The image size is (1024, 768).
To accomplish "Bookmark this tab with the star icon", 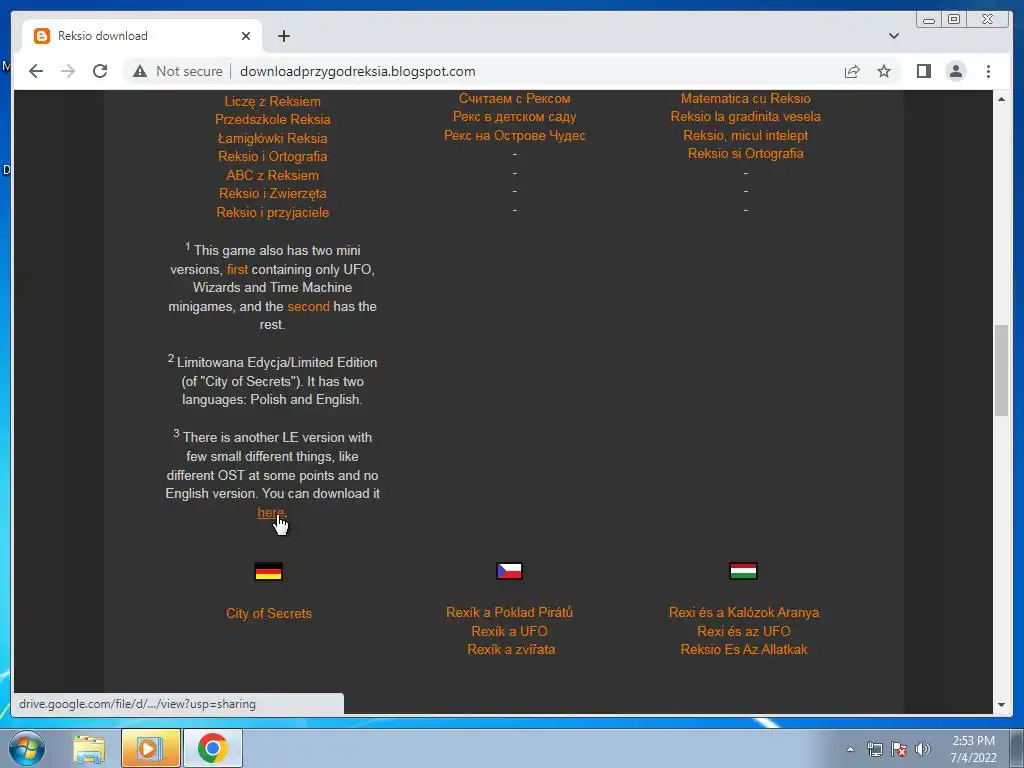I will point(884,71).
